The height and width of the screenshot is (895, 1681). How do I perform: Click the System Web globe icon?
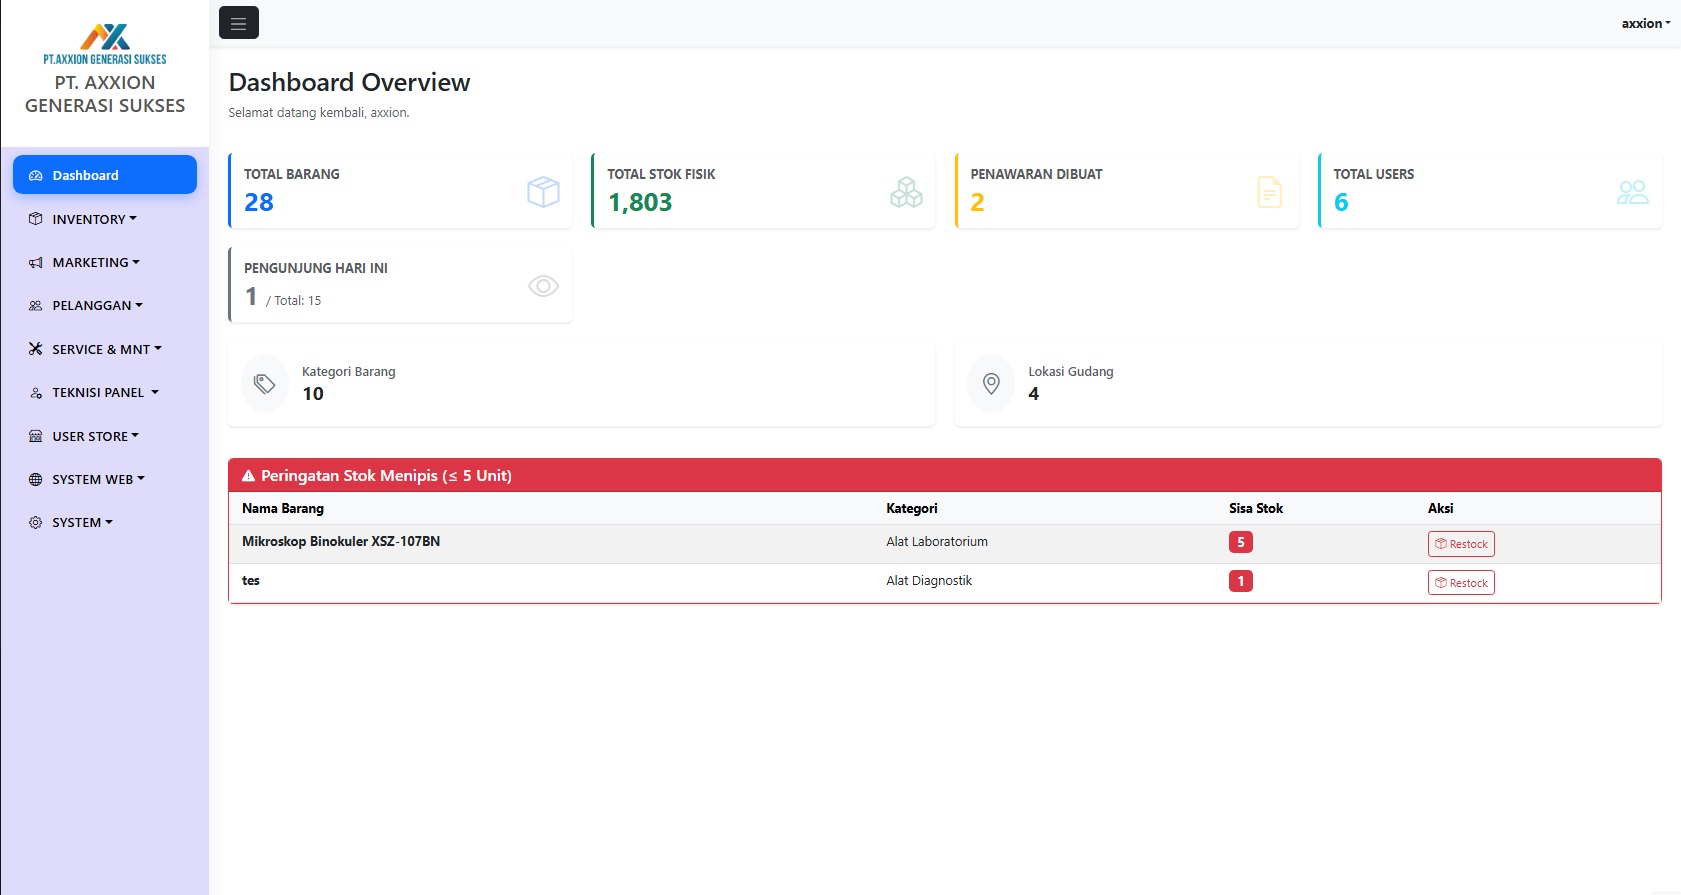coord(36,480)
